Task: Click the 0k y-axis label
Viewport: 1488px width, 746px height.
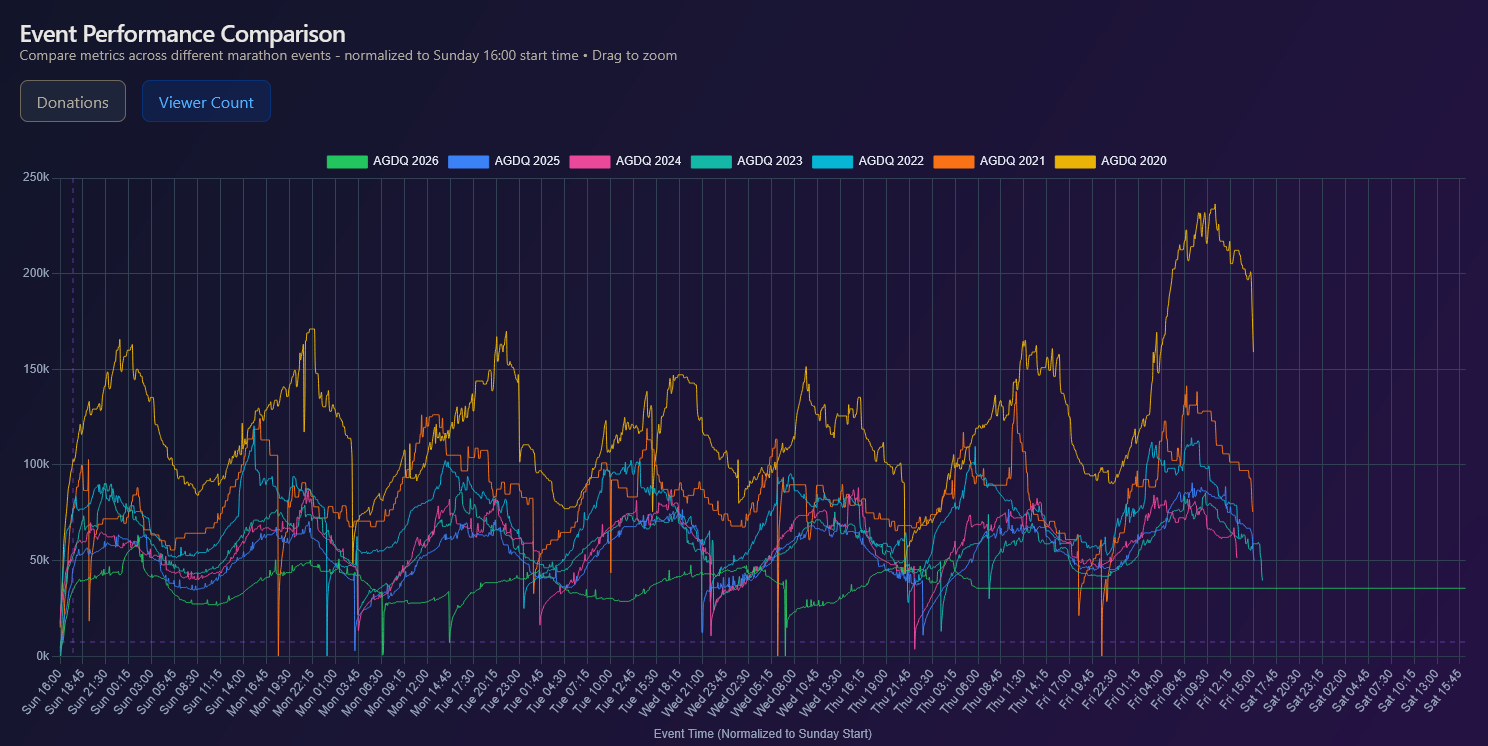Action: (x=42, y=656)
